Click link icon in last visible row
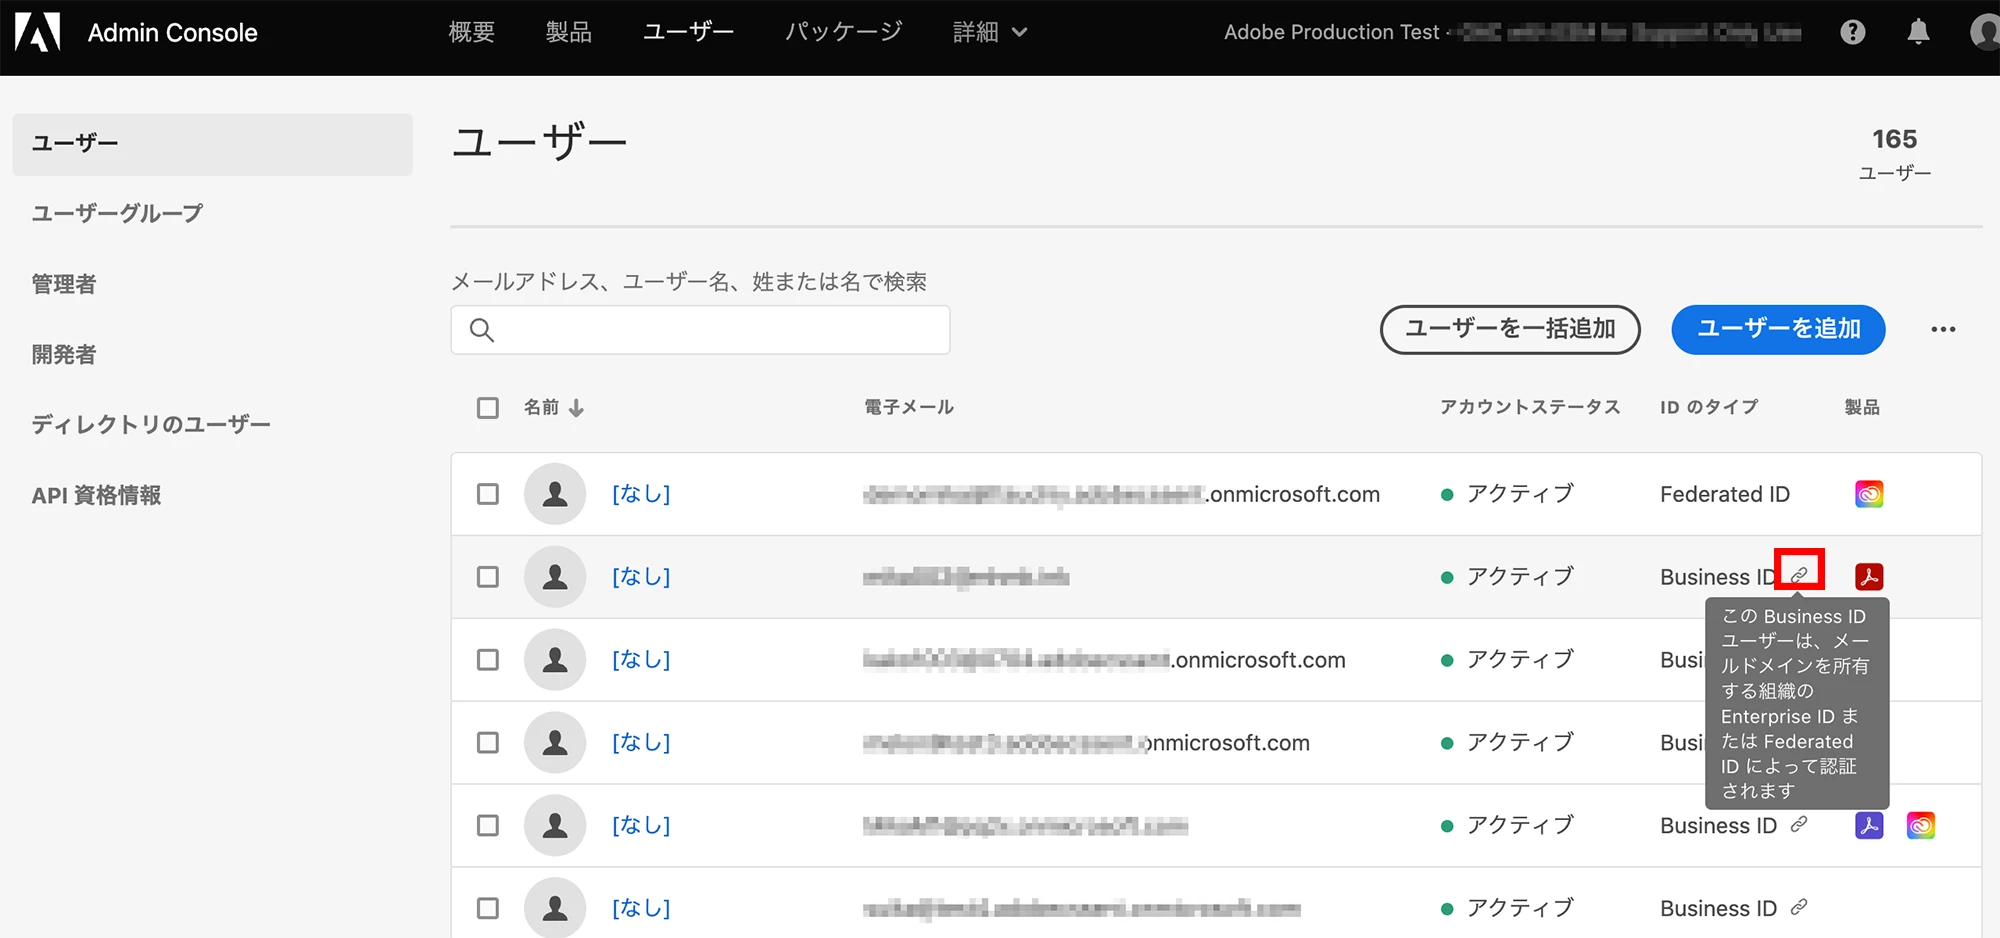 [1799, 907]
